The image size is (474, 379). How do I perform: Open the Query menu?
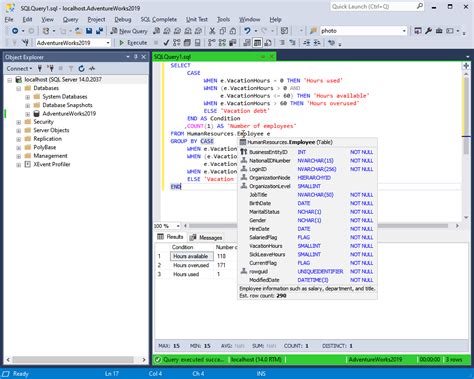70,19
